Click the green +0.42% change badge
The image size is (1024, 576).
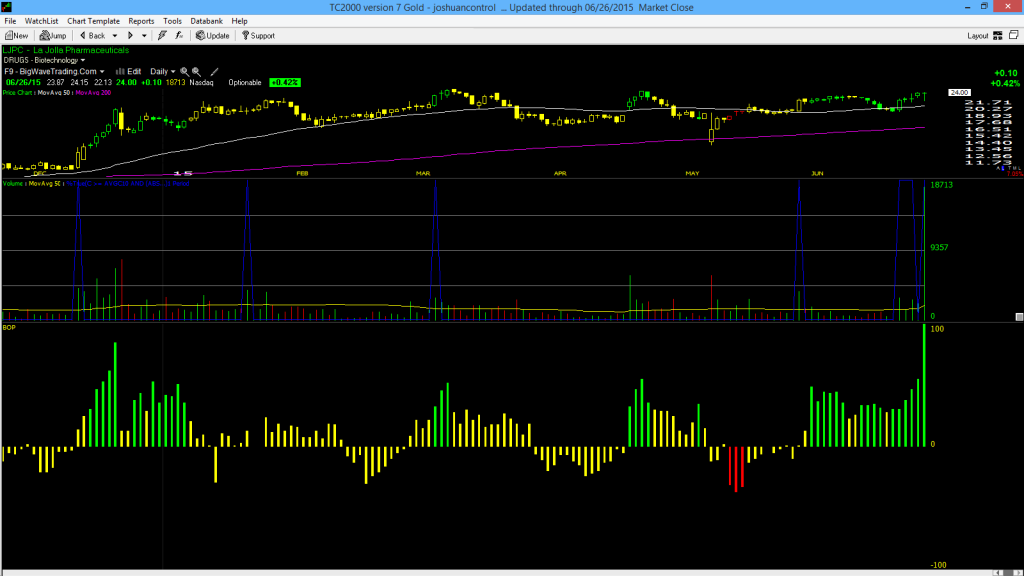coord(285,82)
